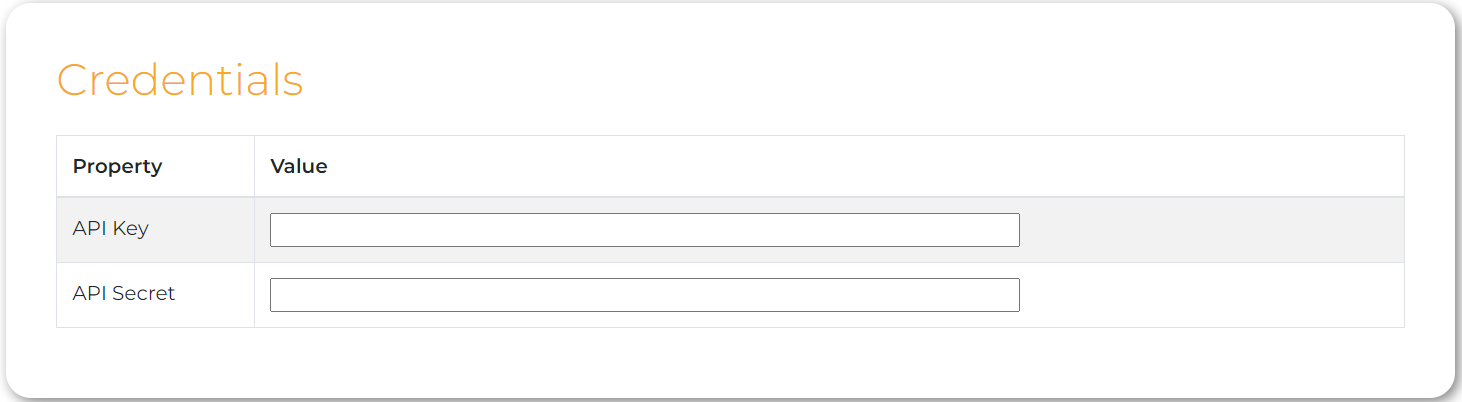Click the Value column header
Screen dimensions: 1462x402
coord(299,166)
